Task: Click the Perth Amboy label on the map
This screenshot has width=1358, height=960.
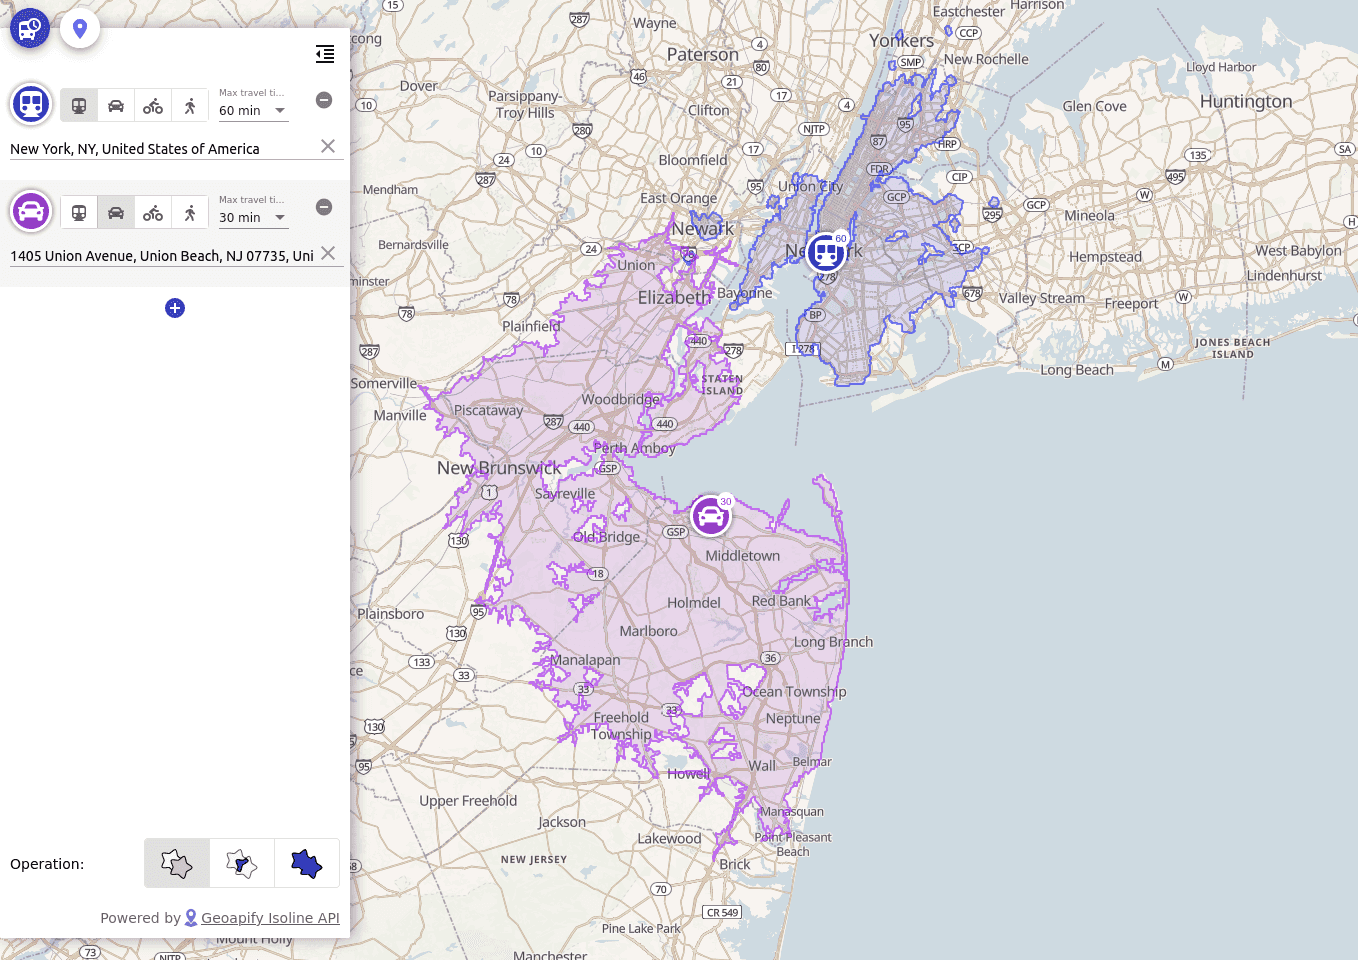Action: coord(635,448)
